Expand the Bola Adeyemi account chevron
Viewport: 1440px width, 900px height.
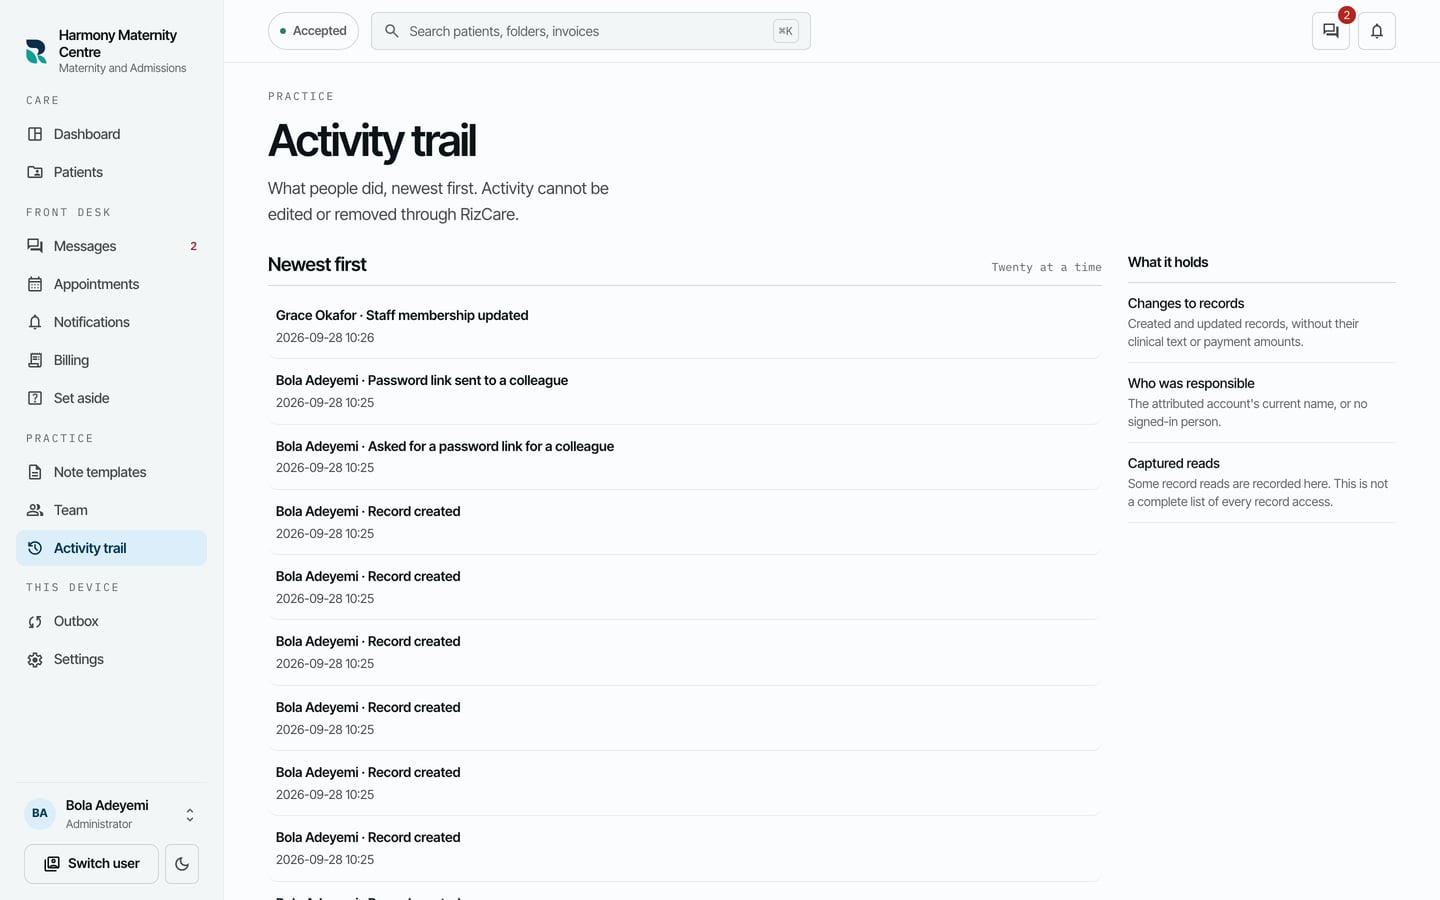[190, 815]
